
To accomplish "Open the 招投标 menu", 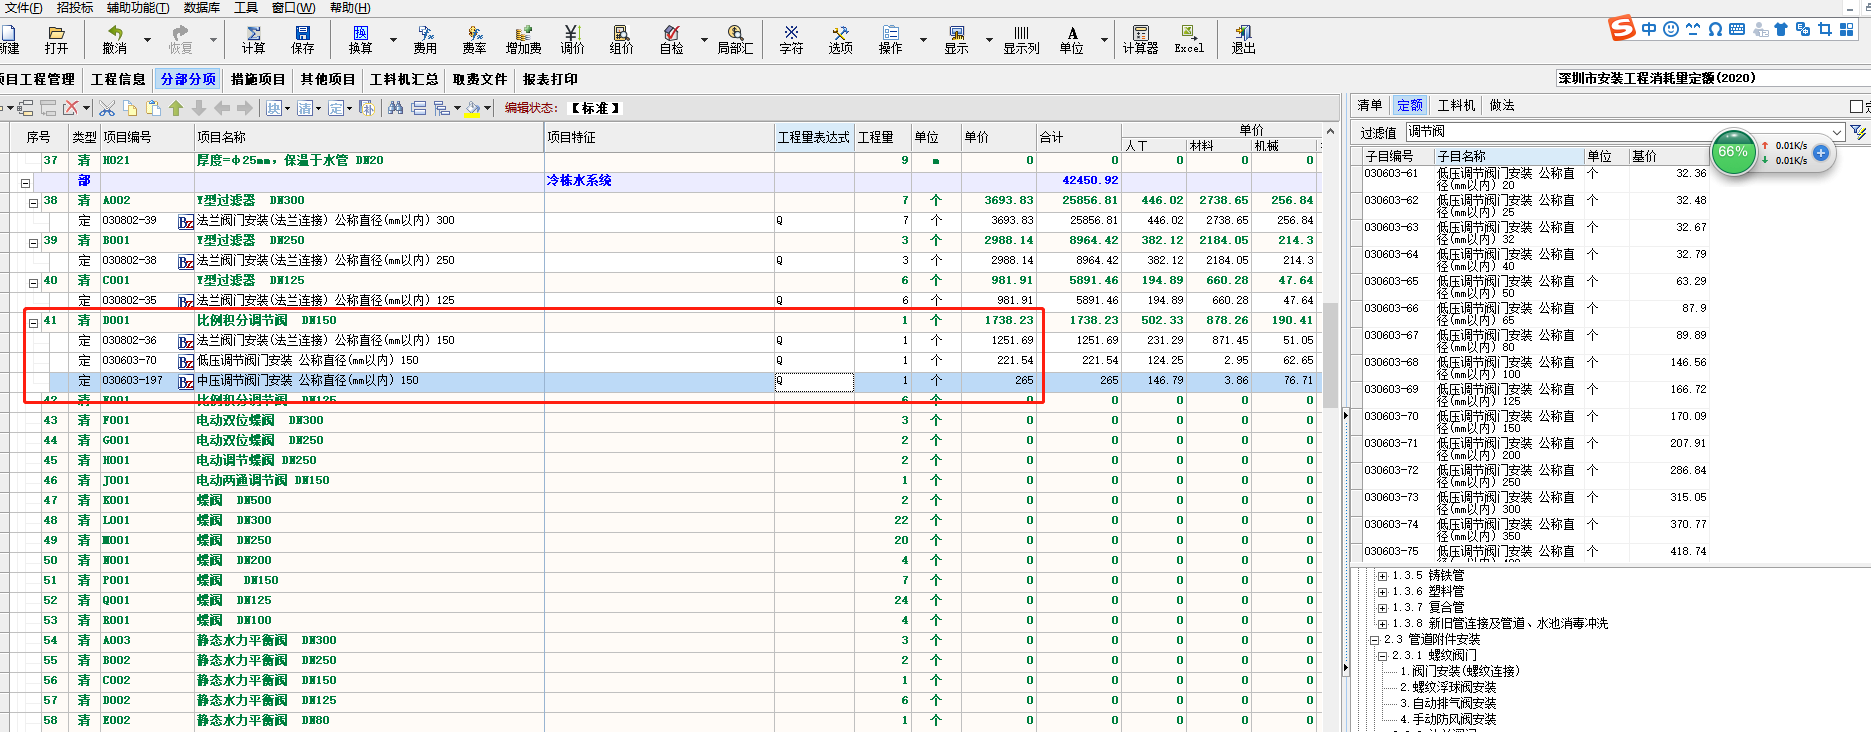I will tap(75, 8).
